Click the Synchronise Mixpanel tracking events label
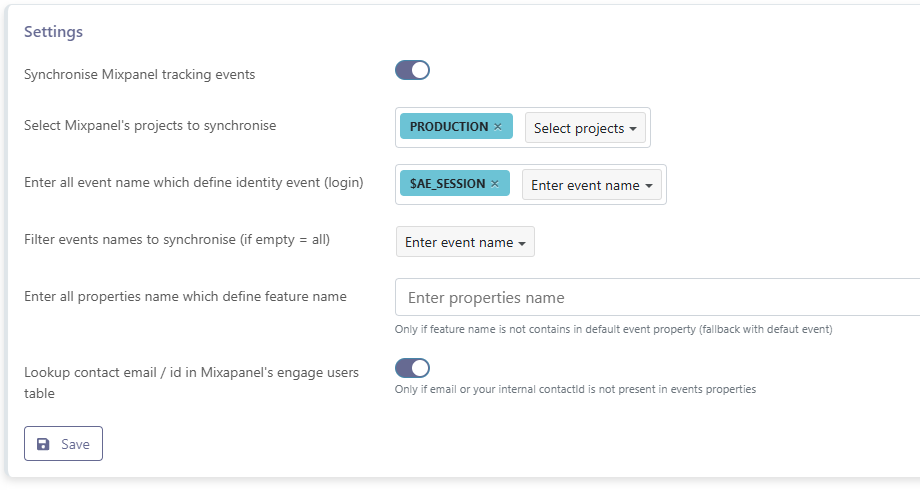Image resolution: width=920 pixels, height=490 pixels. [139, 74]
